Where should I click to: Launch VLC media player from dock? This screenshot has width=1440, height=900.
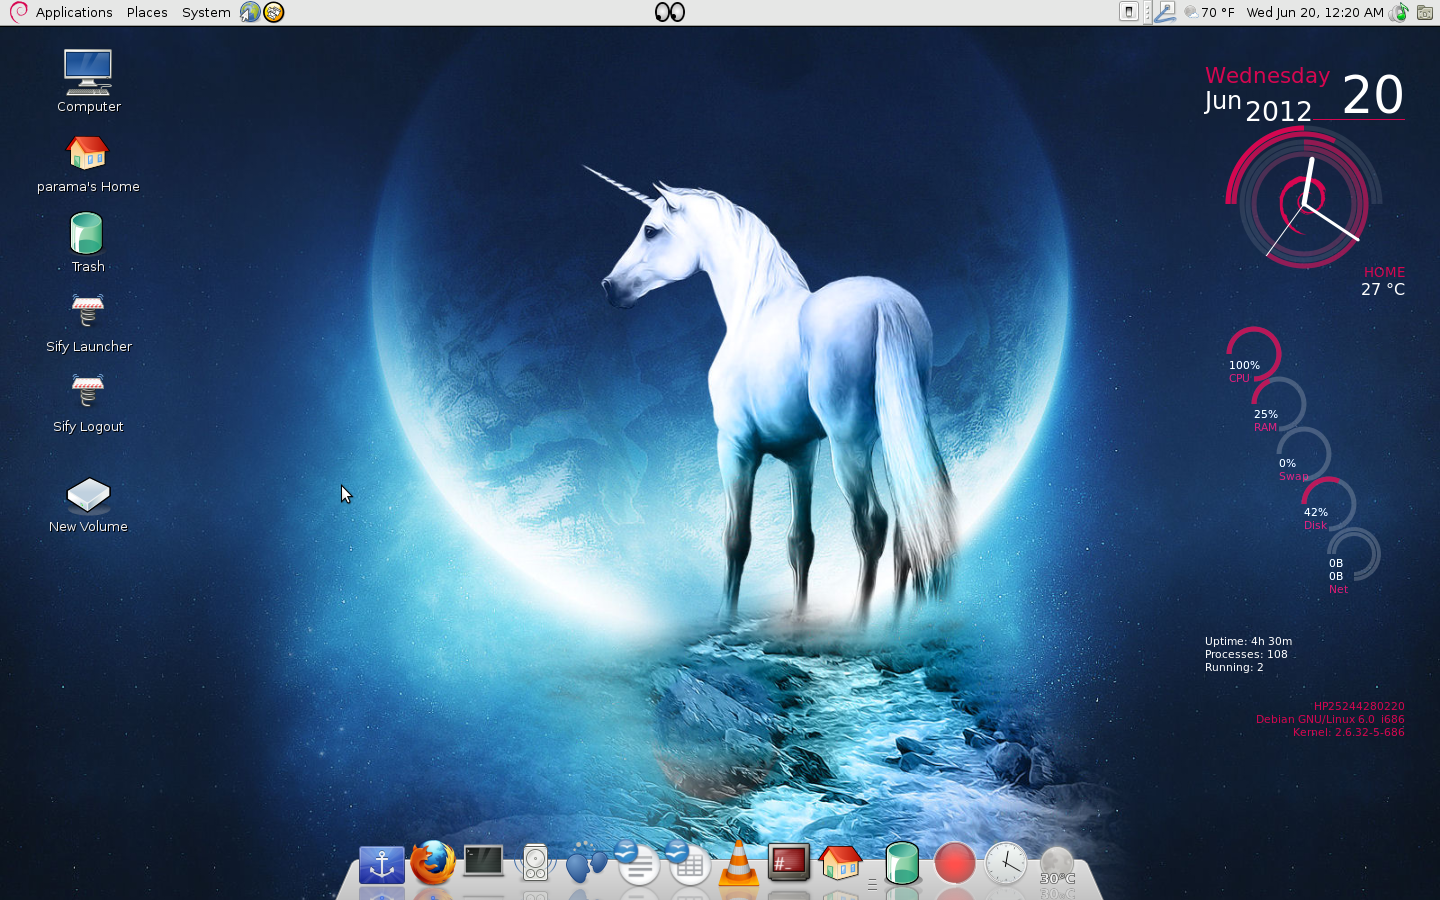tap(739, 863)
